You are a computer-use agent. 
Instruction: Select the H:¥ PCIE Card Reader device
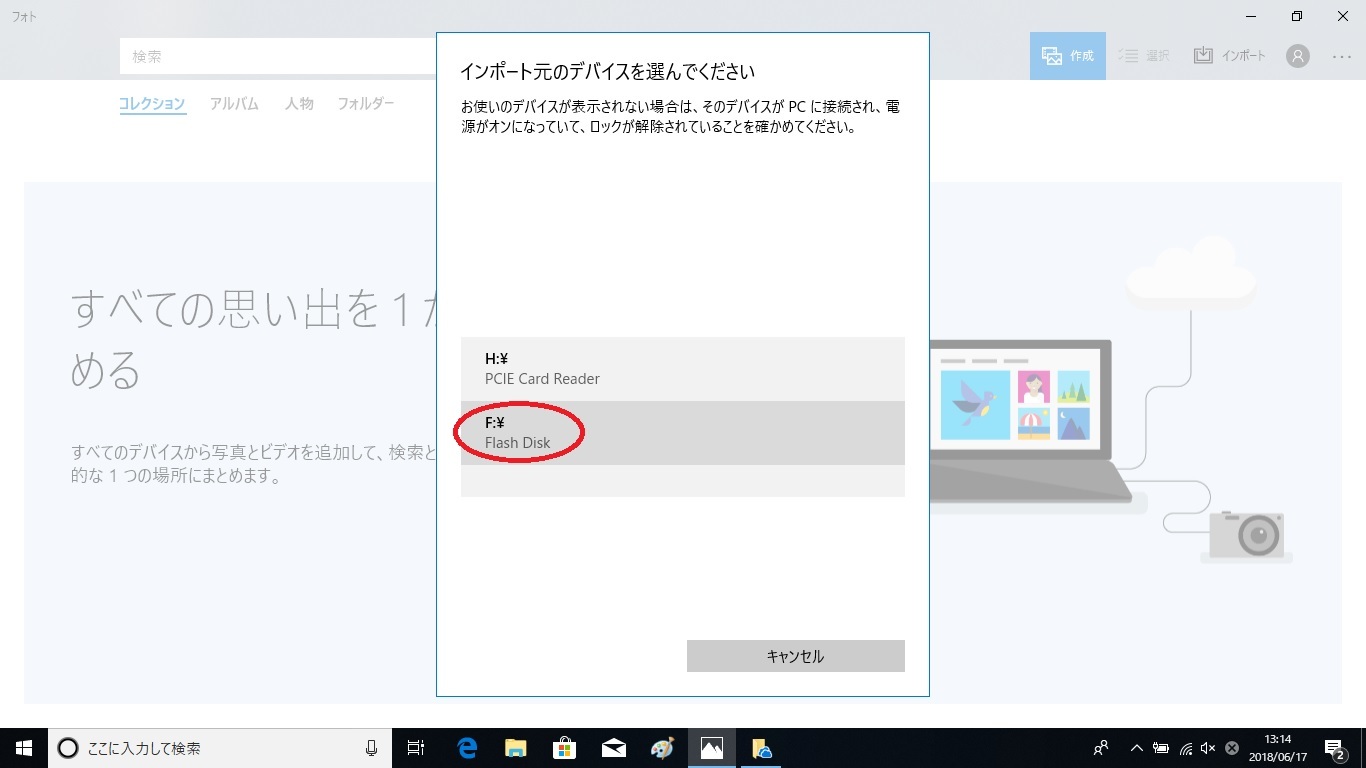[x=683, y=369]
